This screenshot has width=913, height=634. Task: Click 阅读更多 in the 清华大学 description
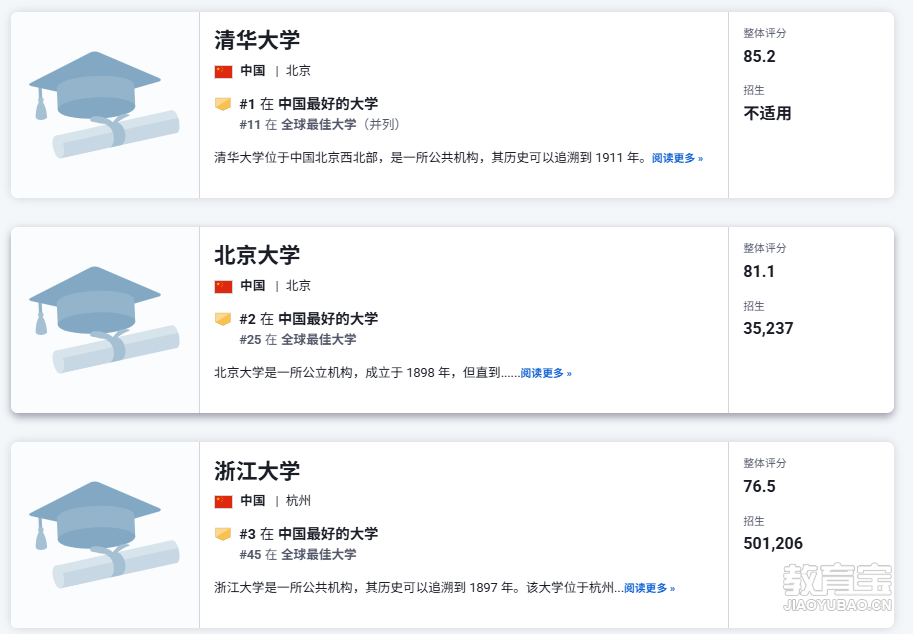[677, 158]
